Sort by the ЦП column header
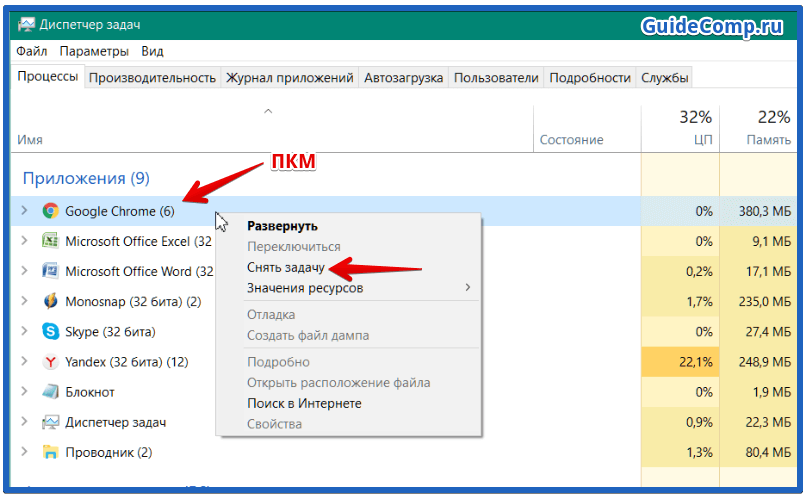 click(702, 140)
